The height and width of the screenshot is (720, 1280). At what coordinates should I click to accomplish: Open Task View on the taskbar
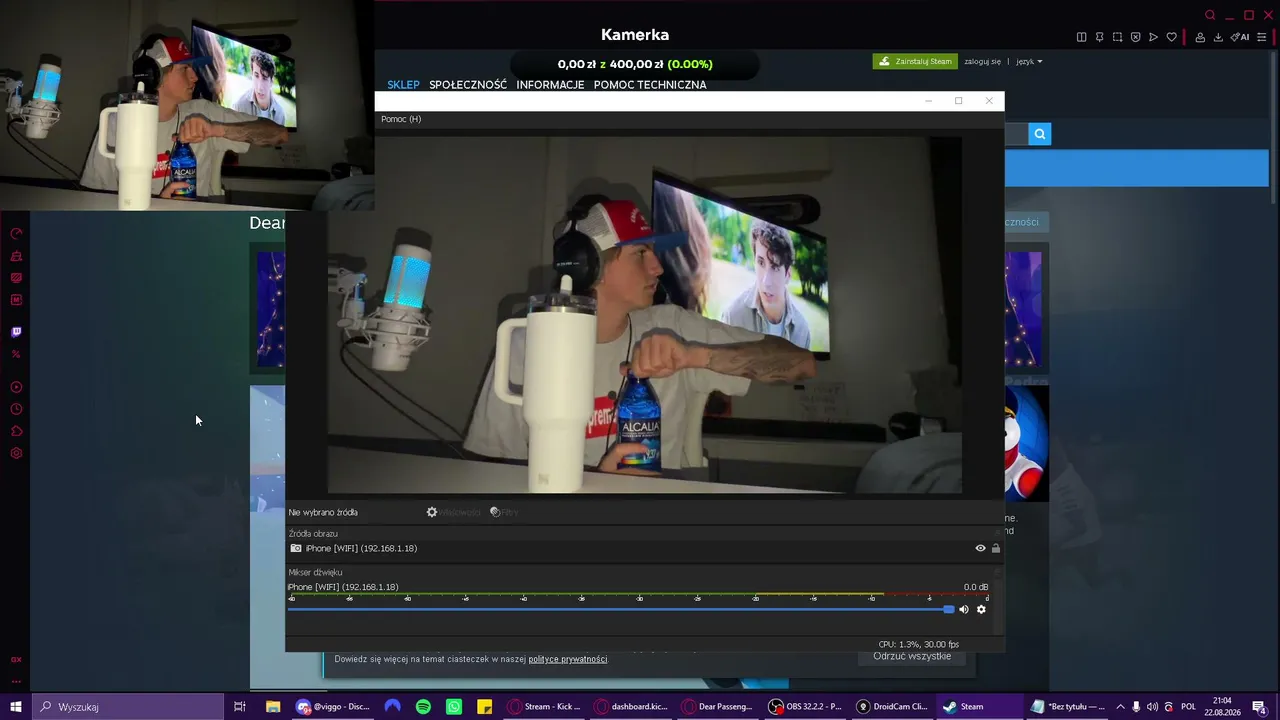click(240, 707)
